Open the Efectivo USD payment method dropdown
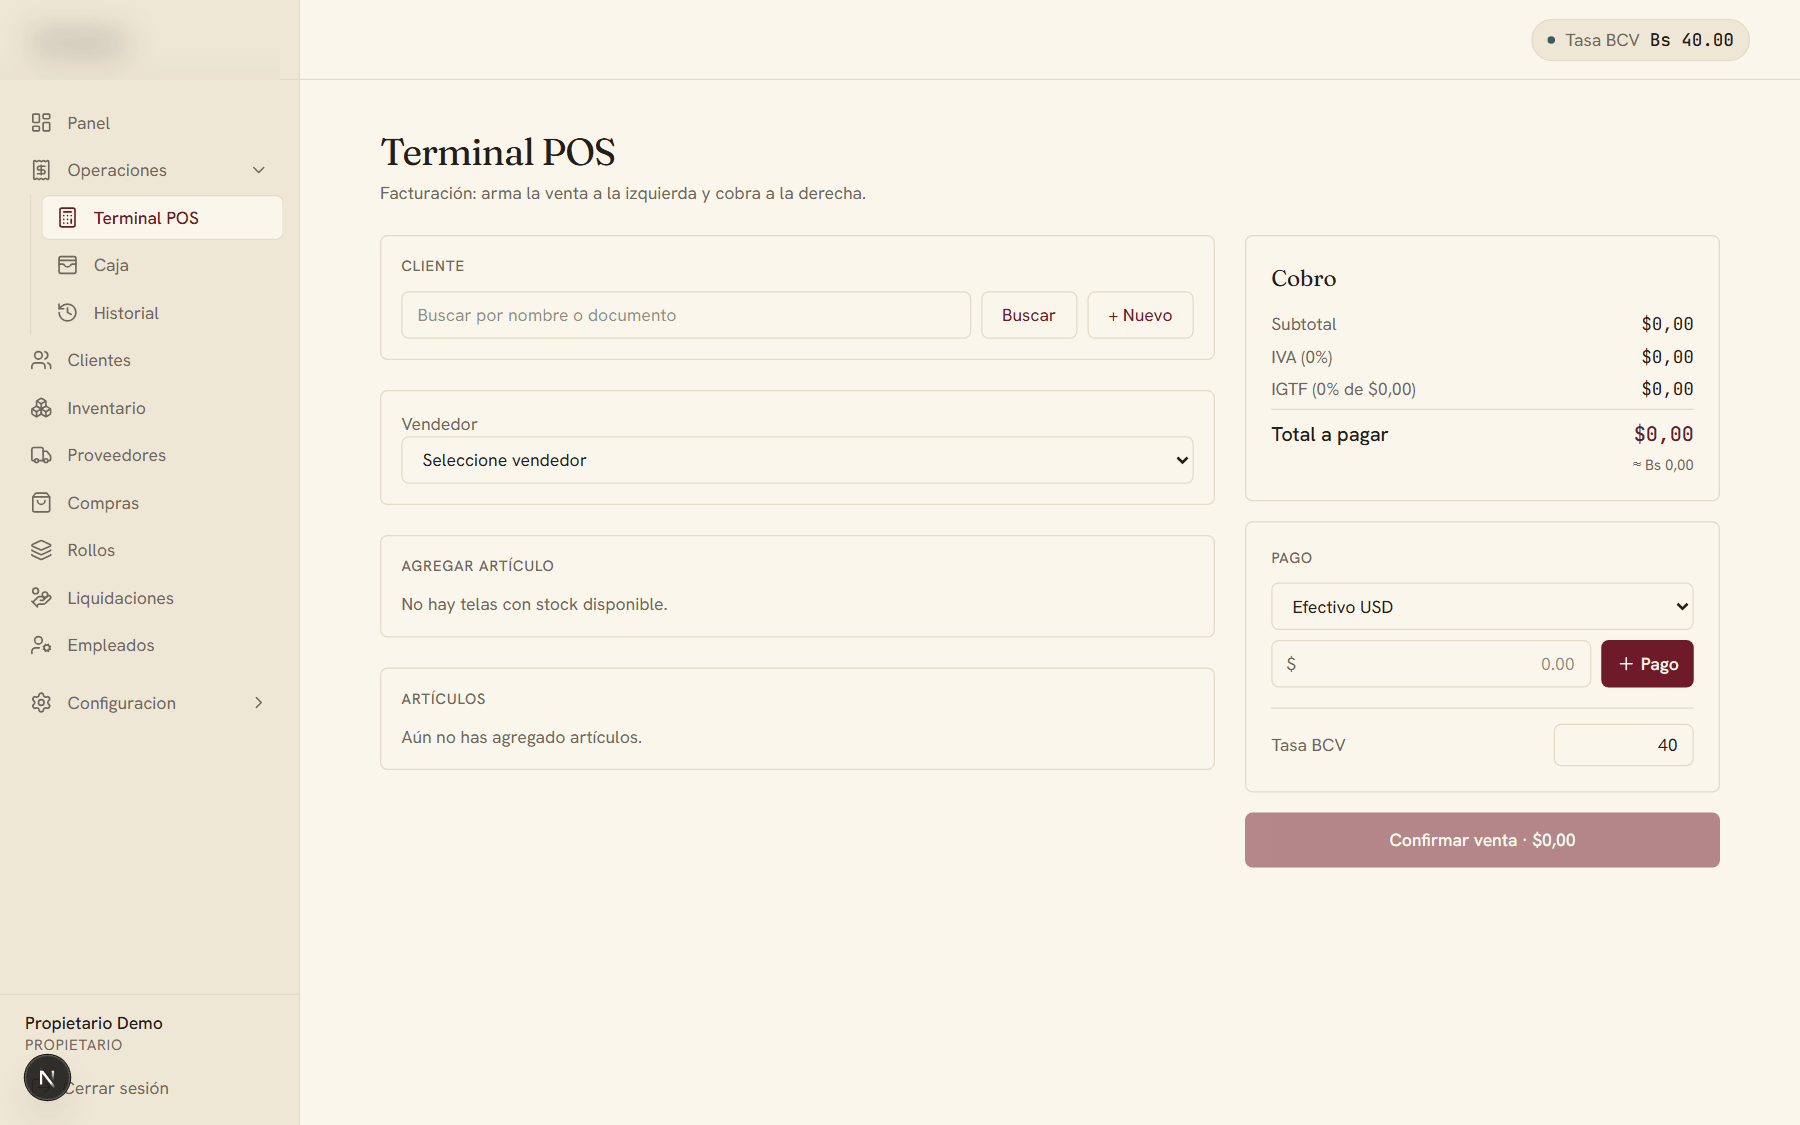The image size is (1800, 1125). click(x=1482, y=607)
